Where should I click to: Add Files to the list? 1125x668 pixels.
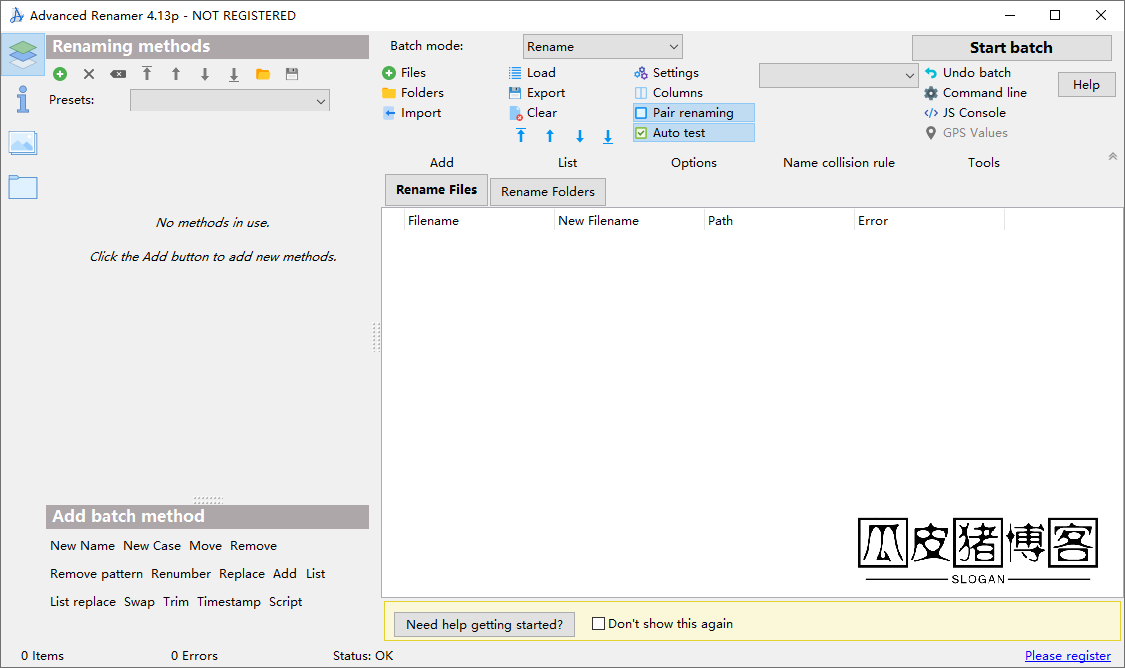pos(404,72)
